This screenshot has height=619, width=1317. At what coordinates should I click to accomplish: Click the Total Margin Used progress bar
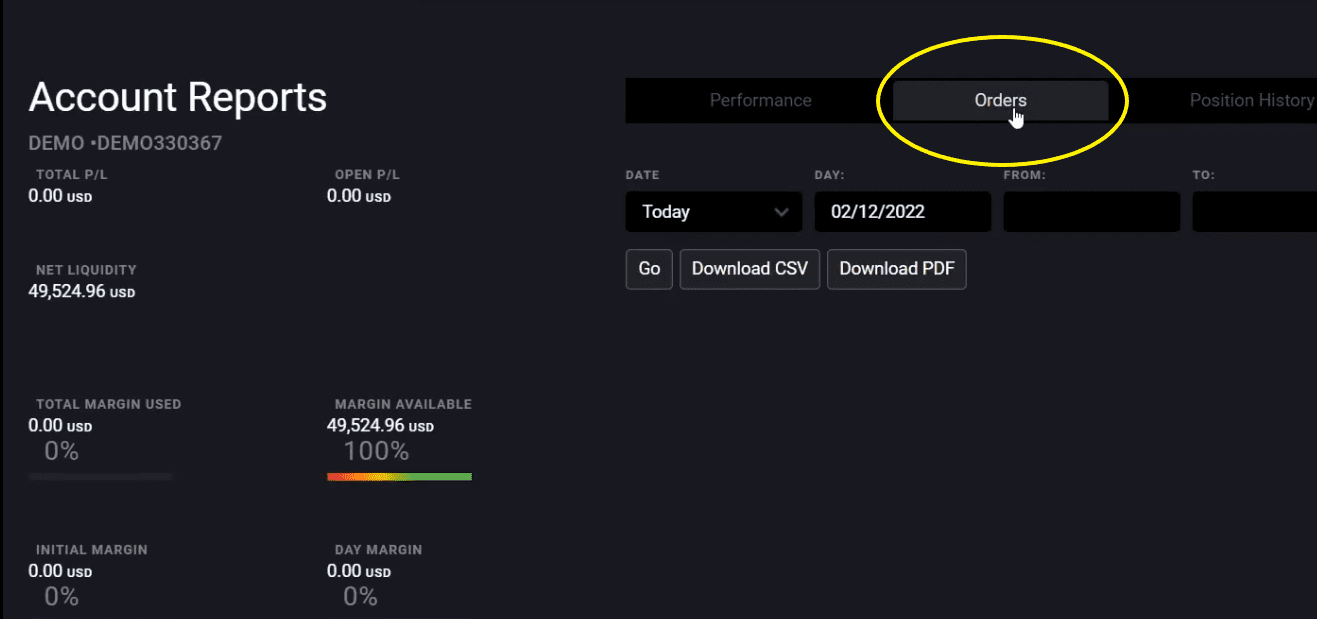[x=101, y=477]
